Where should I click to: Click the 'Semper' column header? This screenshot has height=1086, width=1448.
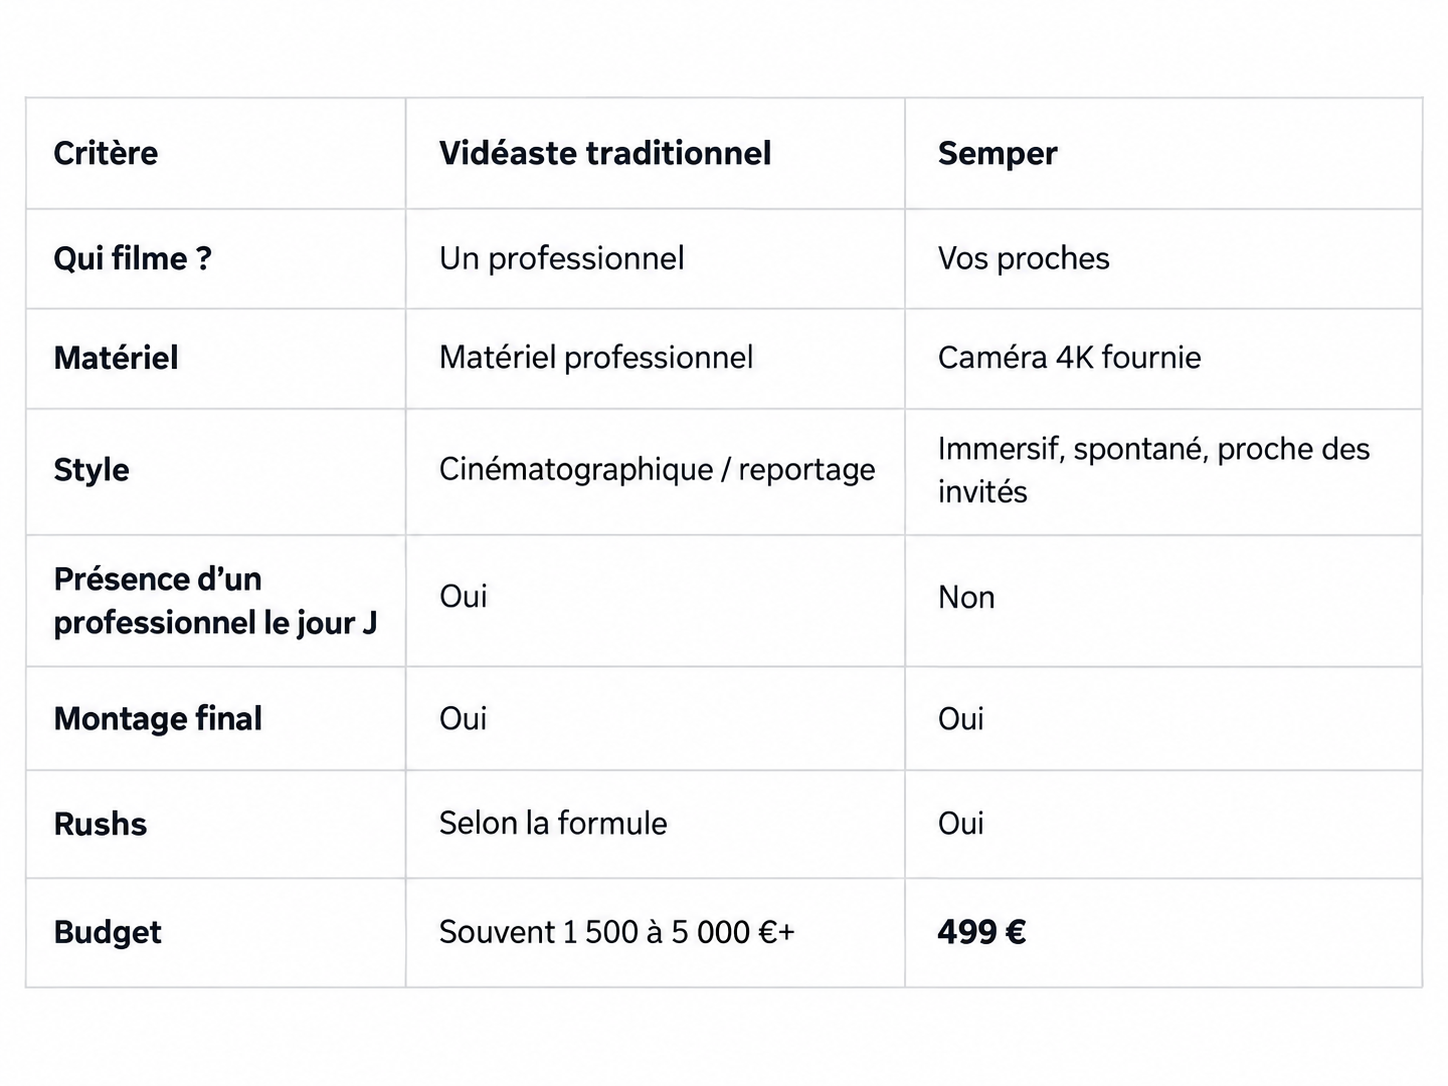[997, 154]
